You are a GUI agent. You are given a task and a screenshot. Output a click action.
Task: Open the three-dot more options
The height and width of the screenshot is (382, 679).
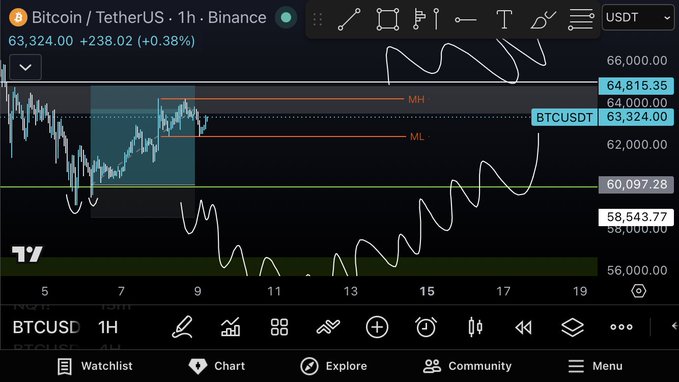coord(621,327)
